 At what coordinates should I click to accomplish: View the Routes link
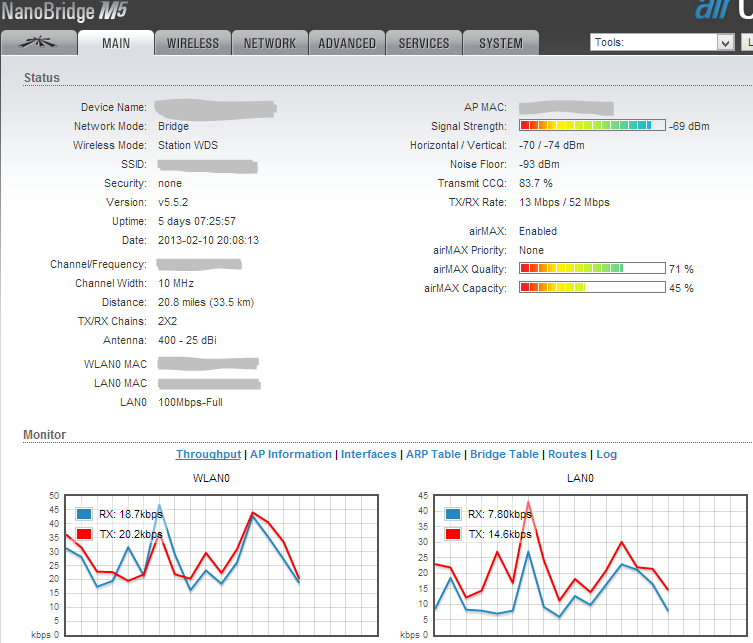(567, 454)
